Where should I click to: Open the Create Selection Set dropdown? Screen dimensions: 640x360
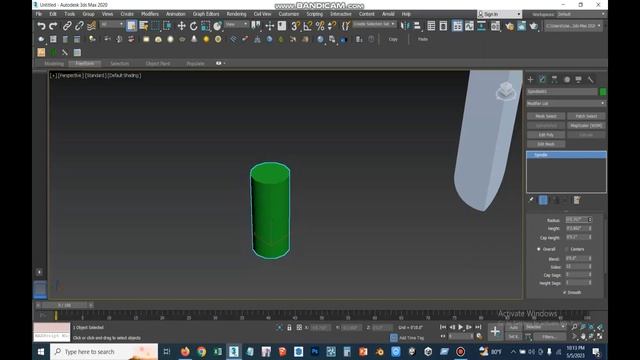pos(374,24)
